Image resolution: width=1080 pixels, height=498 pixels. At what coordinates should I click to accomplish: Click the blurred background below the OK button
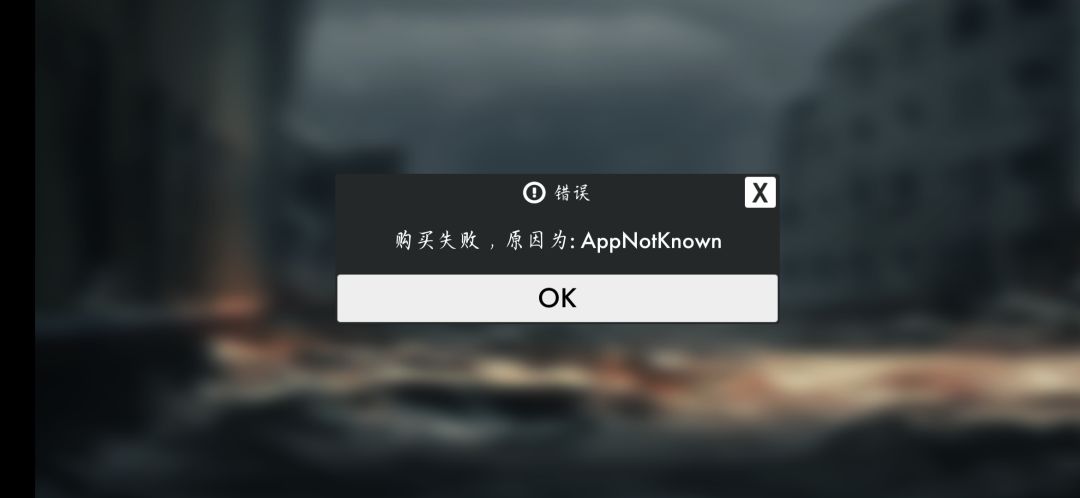point(557,410)
